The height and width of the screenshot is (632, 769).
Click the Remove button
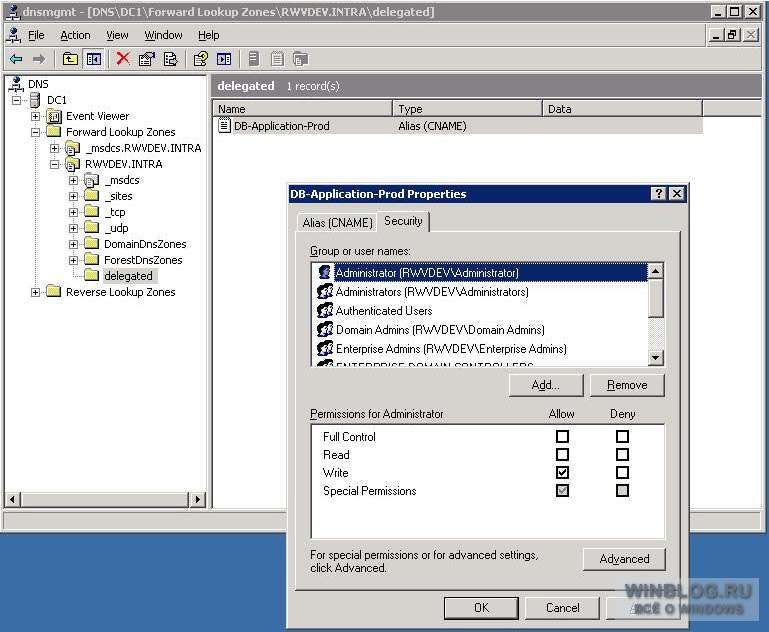coord(627,385)
